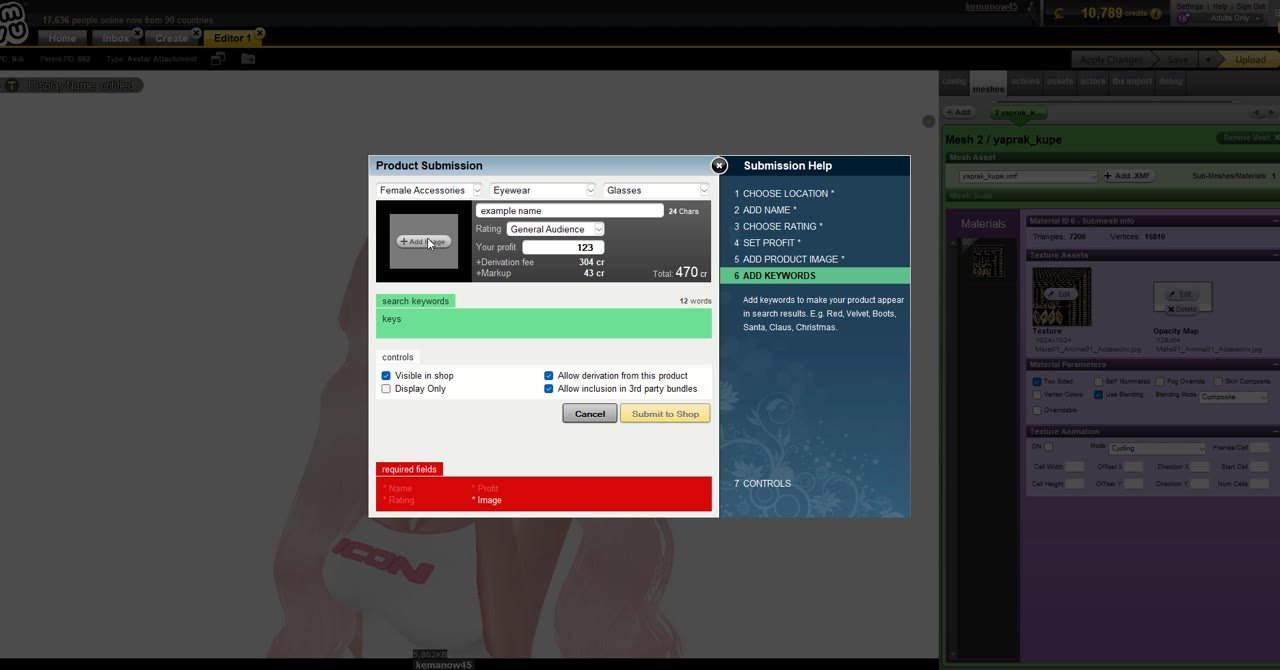Image resolution: width=1280 pixels, height=670 pixels.
Task: Switch to the actors tab
Action: point(1092,82)
